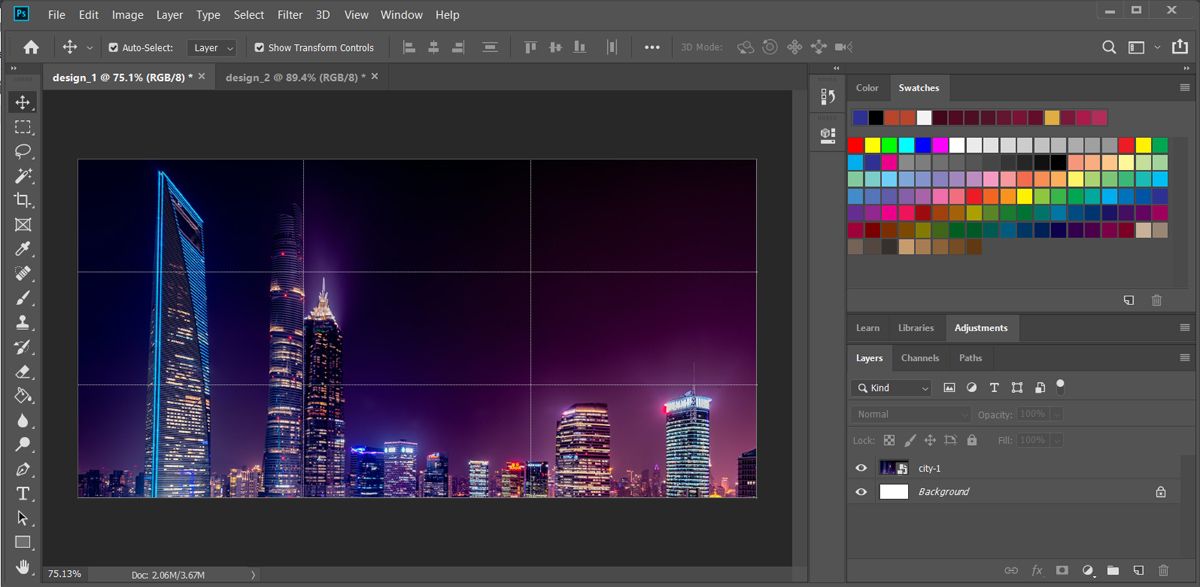Screen dimensions: 1200x587
Task: Select the Crop tool
Action: click(x=24, y=200)
